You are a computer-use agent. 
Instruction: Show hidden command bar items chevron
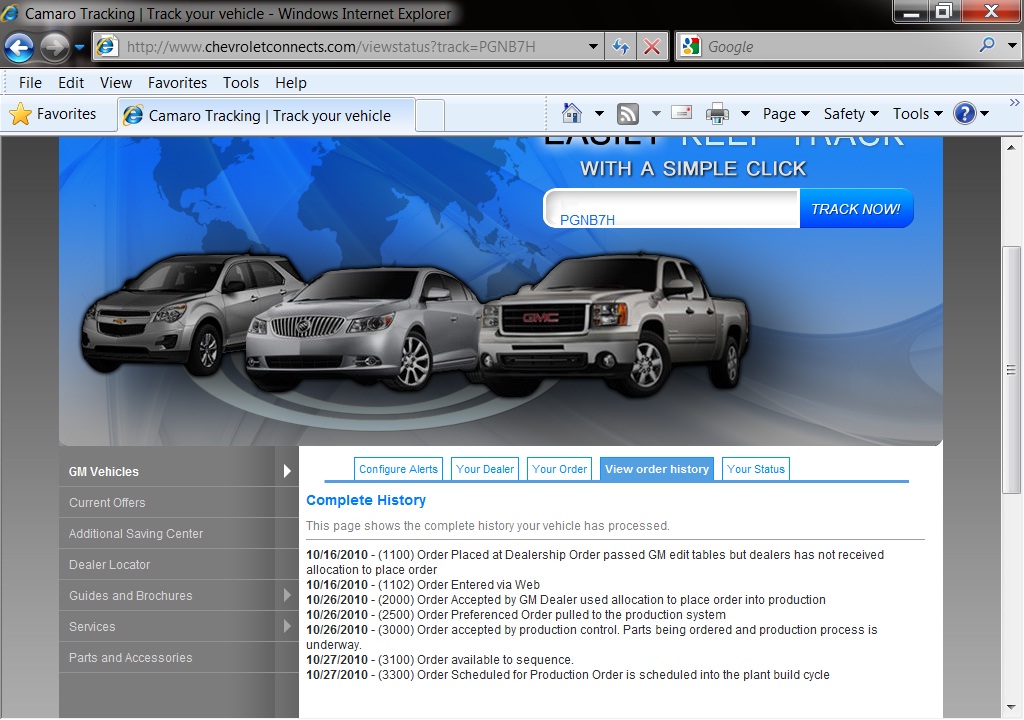point(1014,103)
